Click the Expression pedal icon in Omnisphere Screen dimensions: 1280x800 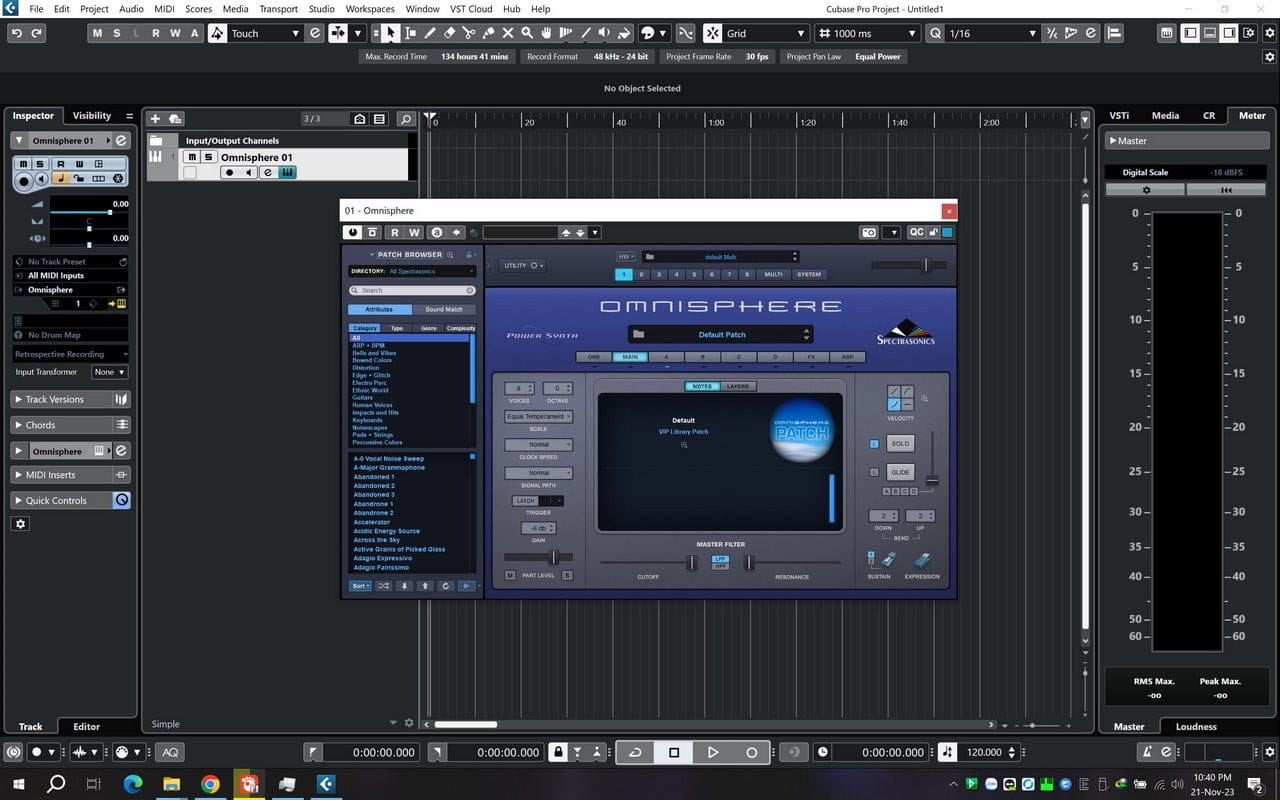pos(922,561)
